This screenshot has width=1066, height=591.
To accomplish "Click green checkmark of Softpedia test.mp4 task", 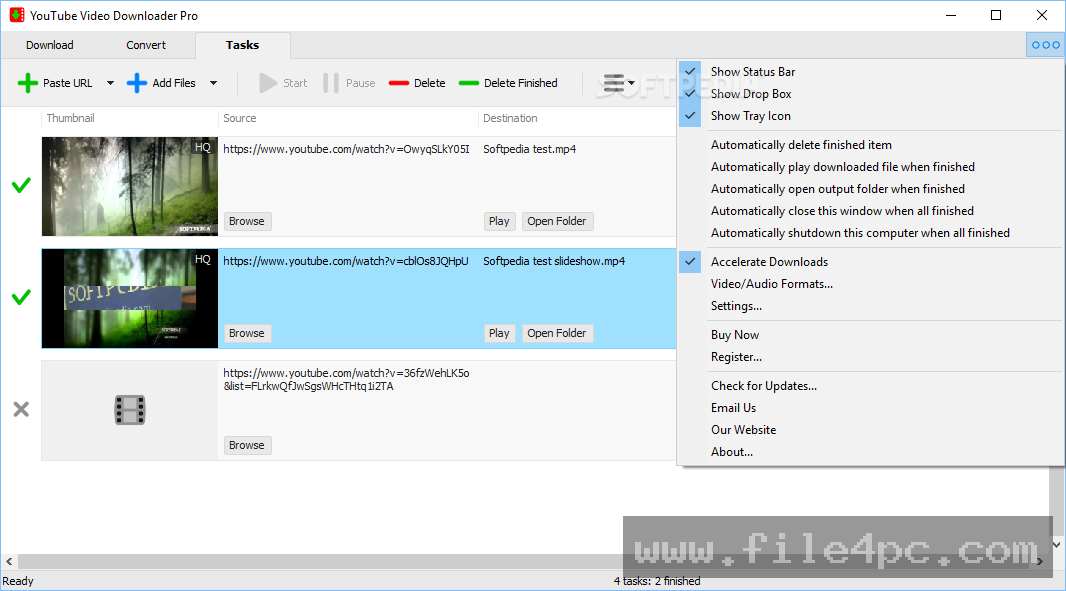I will point(21,185).
